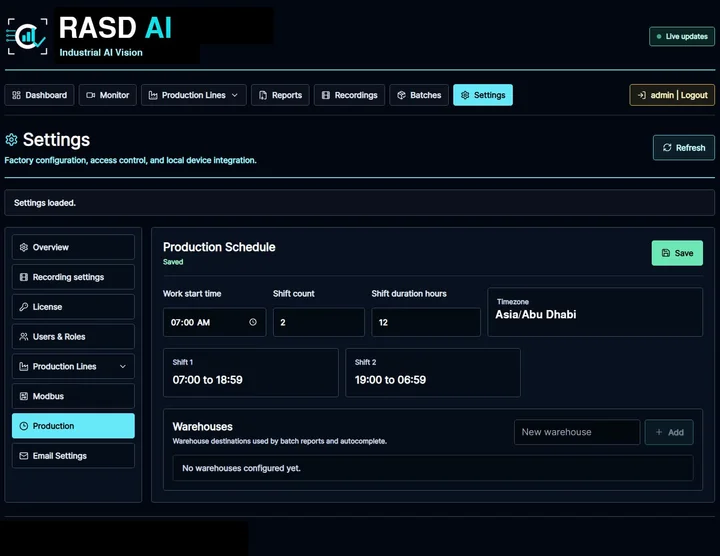This screenshot has width=720, height=556.
Task: Click the Live updates indicator
Action: coord(682,36)
